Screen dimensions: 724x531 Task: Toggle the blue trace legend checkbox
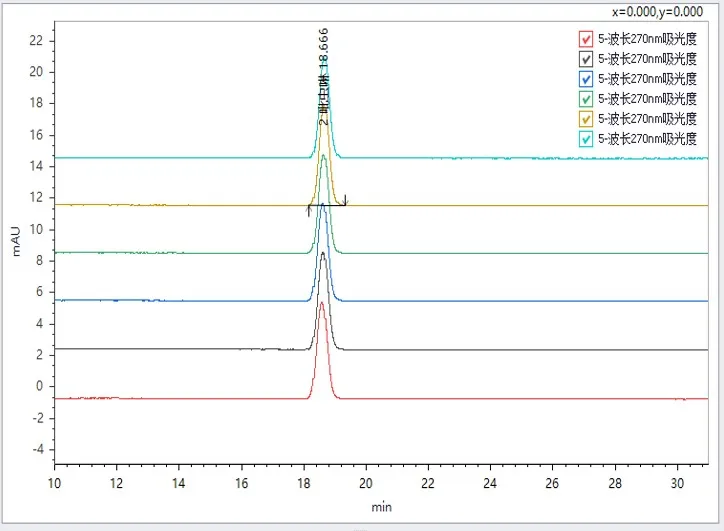586,79
